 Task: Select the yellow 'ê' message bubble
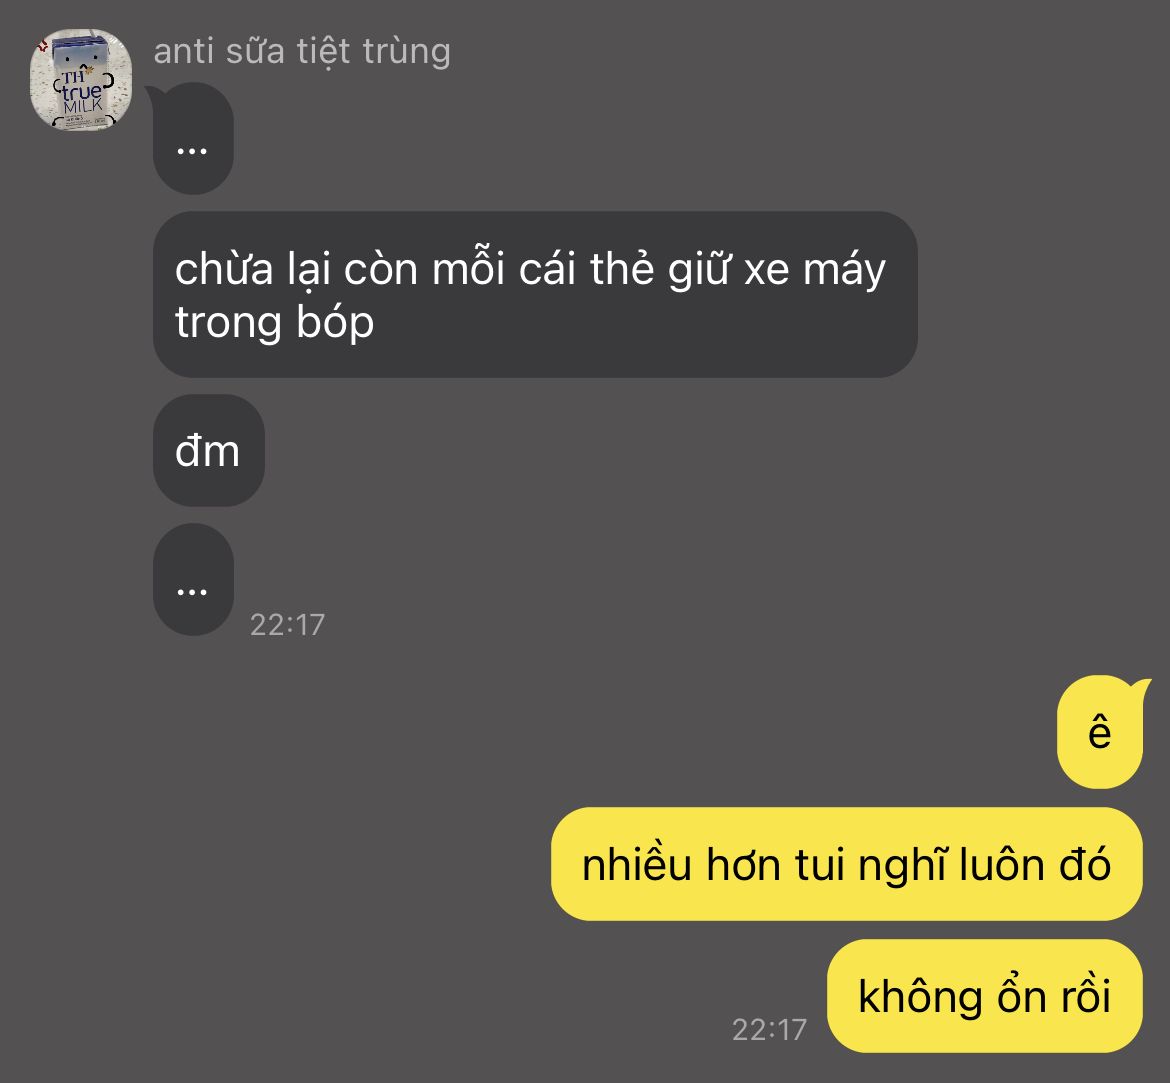point(1100,732)
